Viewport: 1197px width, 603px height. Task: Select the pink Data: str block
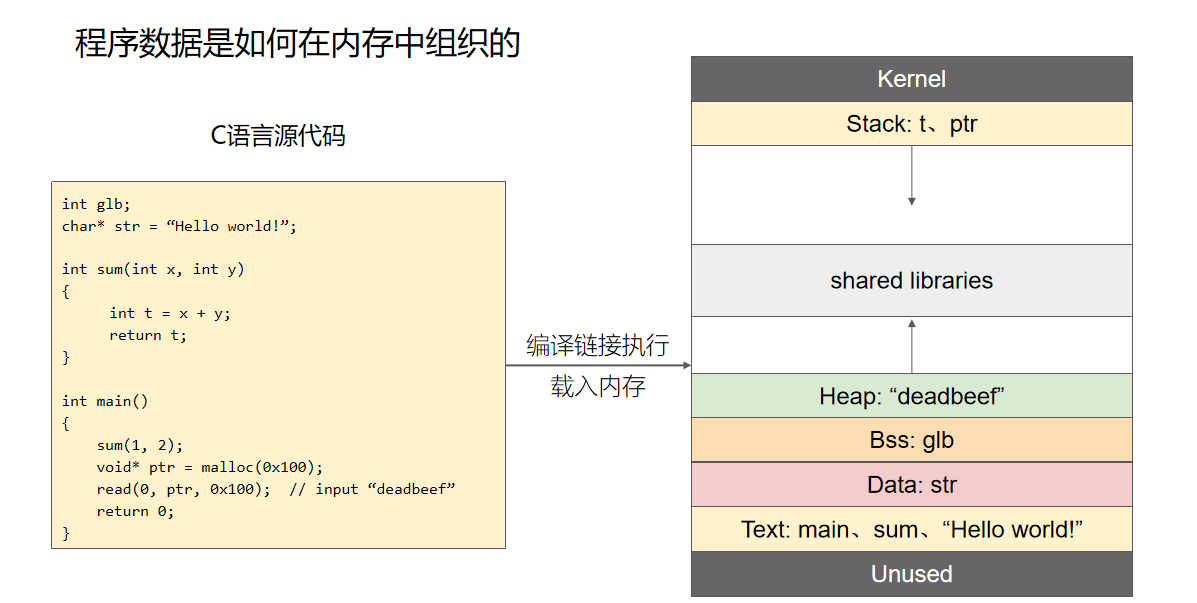click(x=911, y=485)
